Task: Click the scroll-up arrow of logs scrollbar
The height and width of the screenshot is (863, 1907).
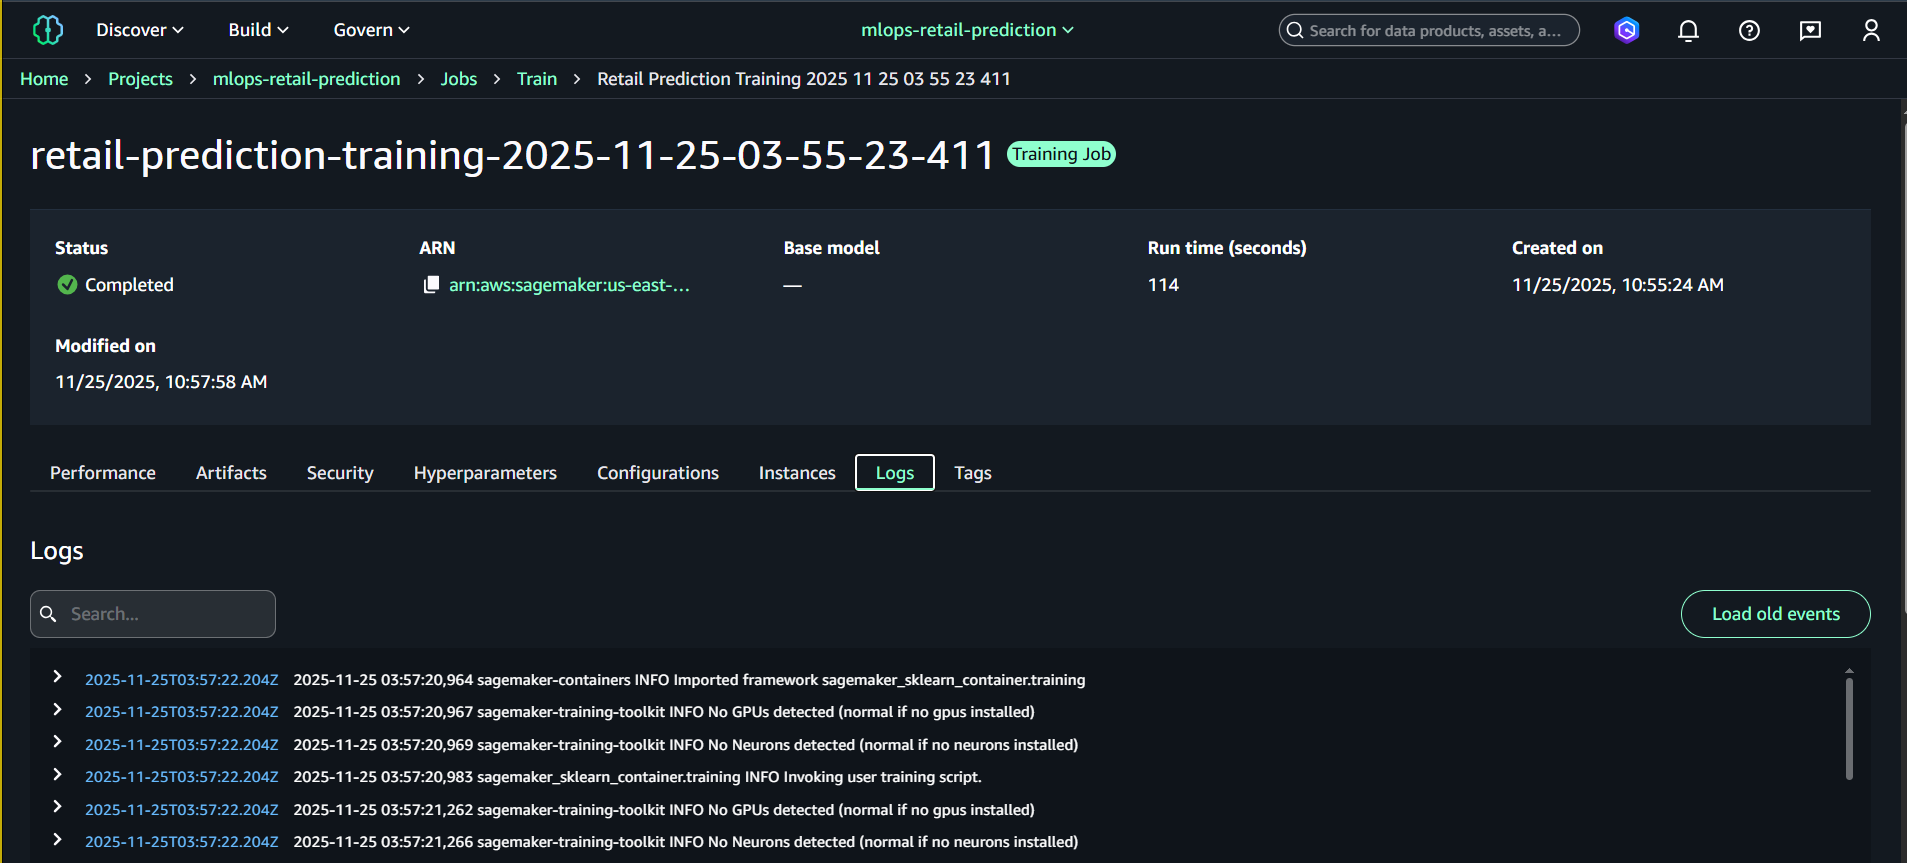Action: click(1849, 671)
